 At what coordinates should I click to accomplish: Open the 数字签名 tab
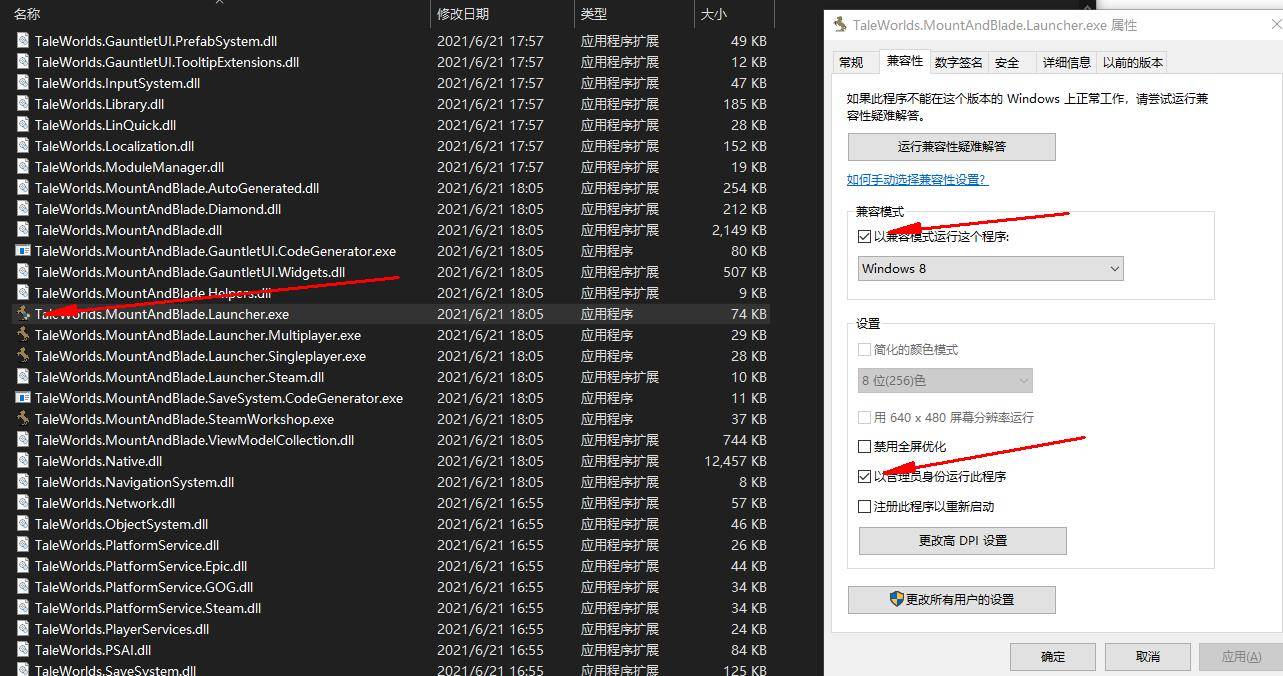(x=959, y=62)
